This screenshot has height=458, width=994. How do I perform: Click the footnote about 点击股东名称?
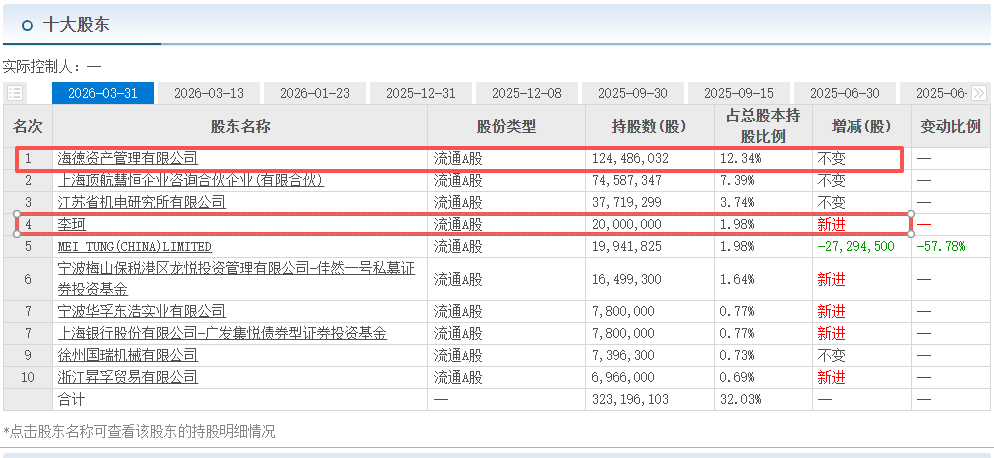(139, 432)
